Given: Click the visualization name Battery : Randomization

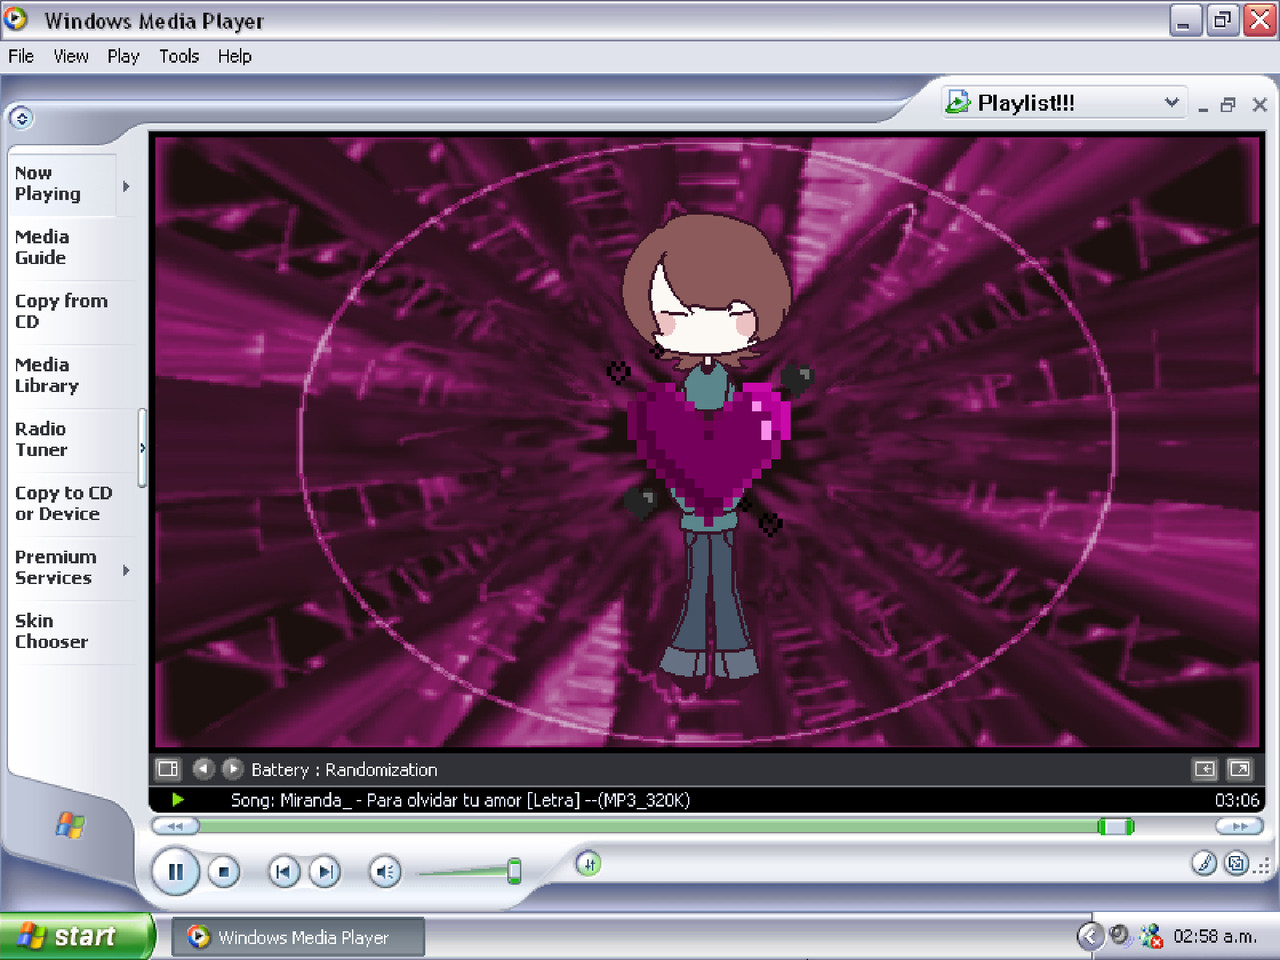Looking at the screenshot, I should coord(344,769).
